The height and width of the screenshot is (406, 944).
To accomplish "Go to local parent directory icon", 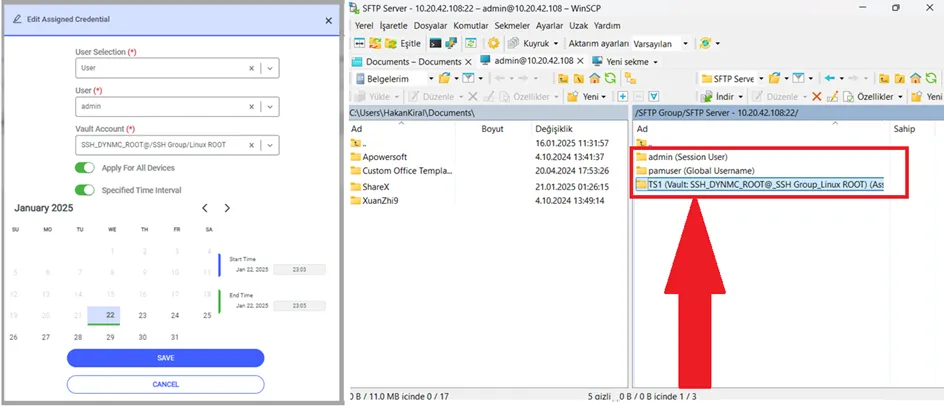I will [x=563, y=78].
